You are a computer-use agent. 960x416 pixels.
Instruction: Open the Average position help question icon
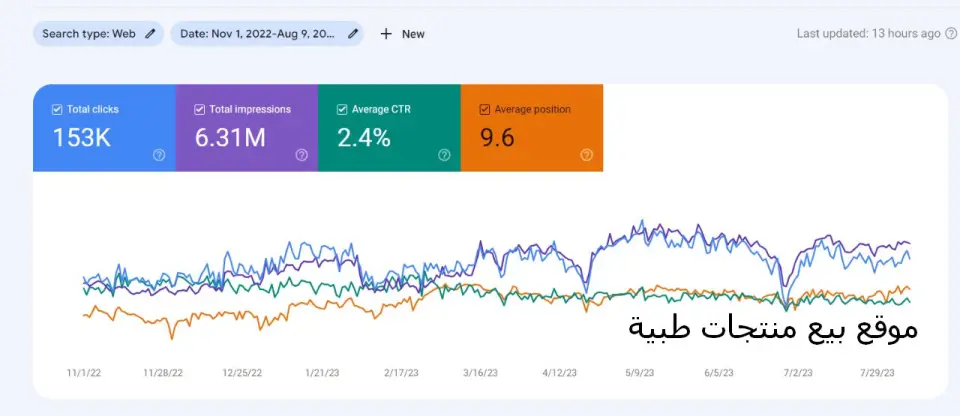tap(587, 155)
